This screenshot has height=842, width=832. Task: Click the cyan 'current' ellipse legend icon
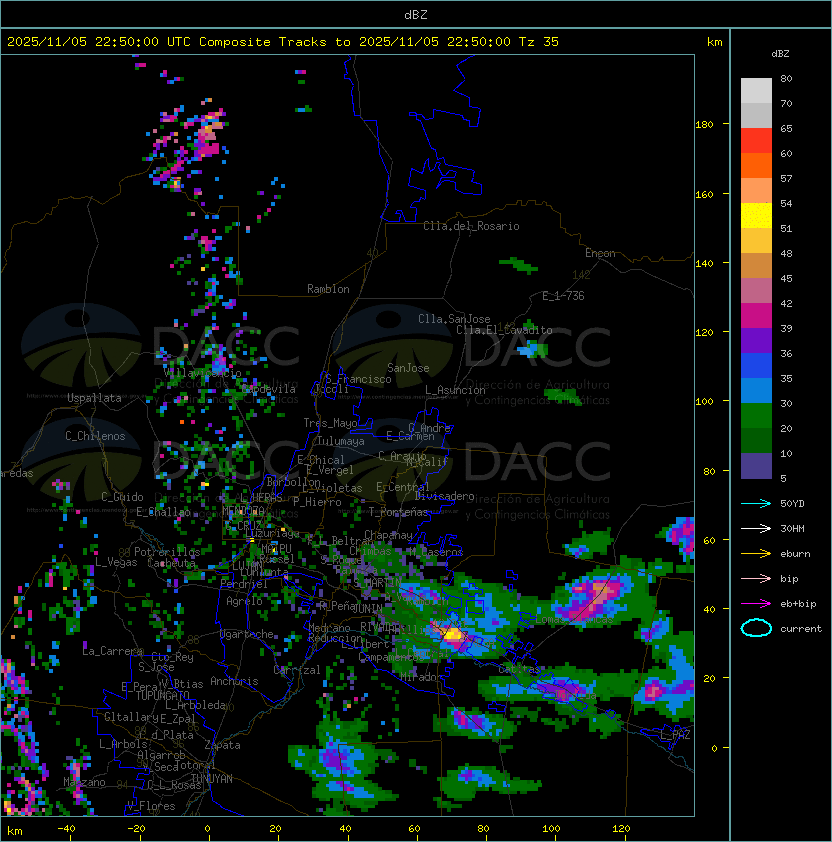point(756,628)
